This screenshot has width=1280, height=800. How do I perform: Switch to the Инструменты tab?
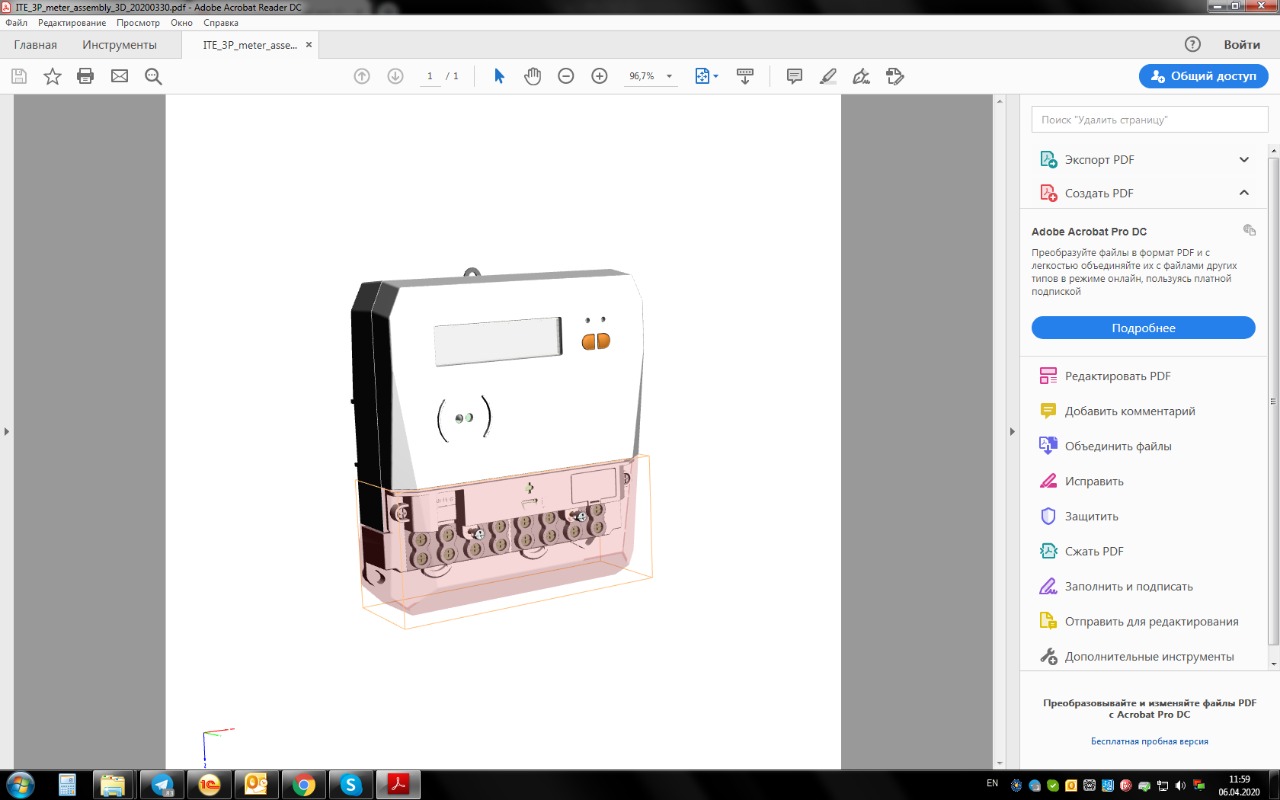119,45
